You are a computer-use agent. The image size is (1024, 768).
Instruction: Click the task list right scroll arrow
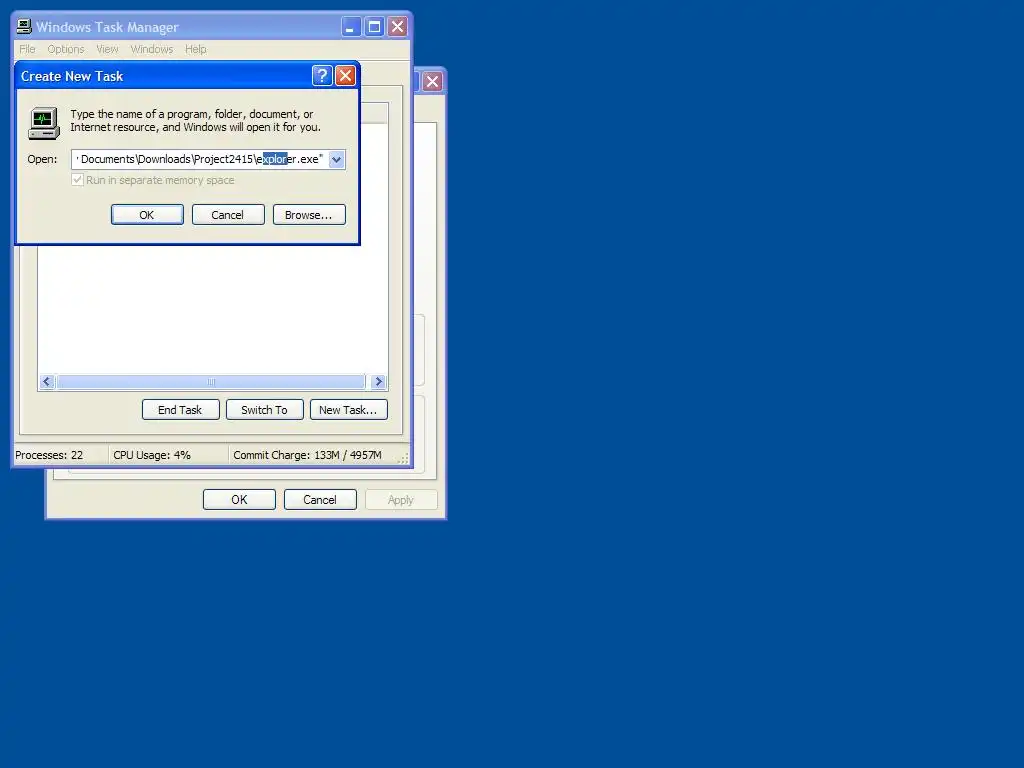click(379, 381)
